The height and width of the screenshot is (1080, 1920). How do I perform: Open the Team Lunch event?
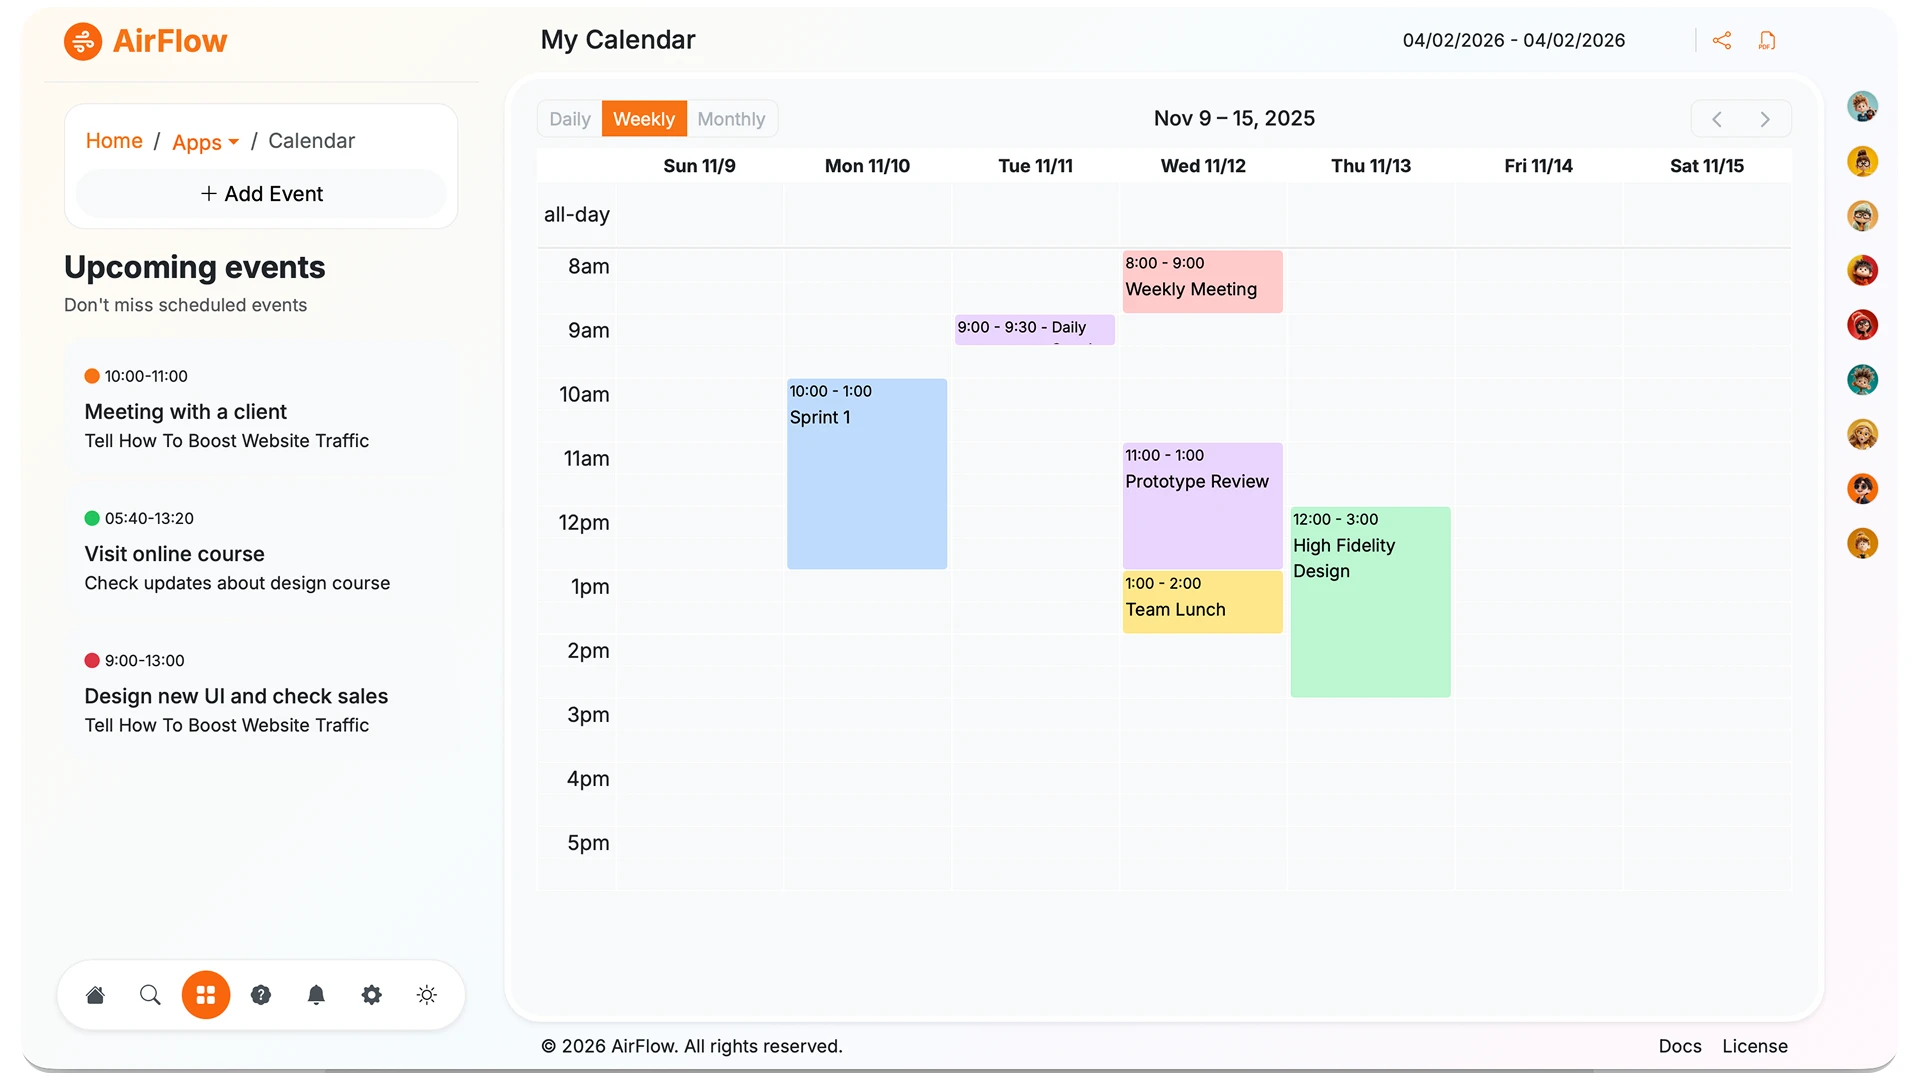(1203, 602)
